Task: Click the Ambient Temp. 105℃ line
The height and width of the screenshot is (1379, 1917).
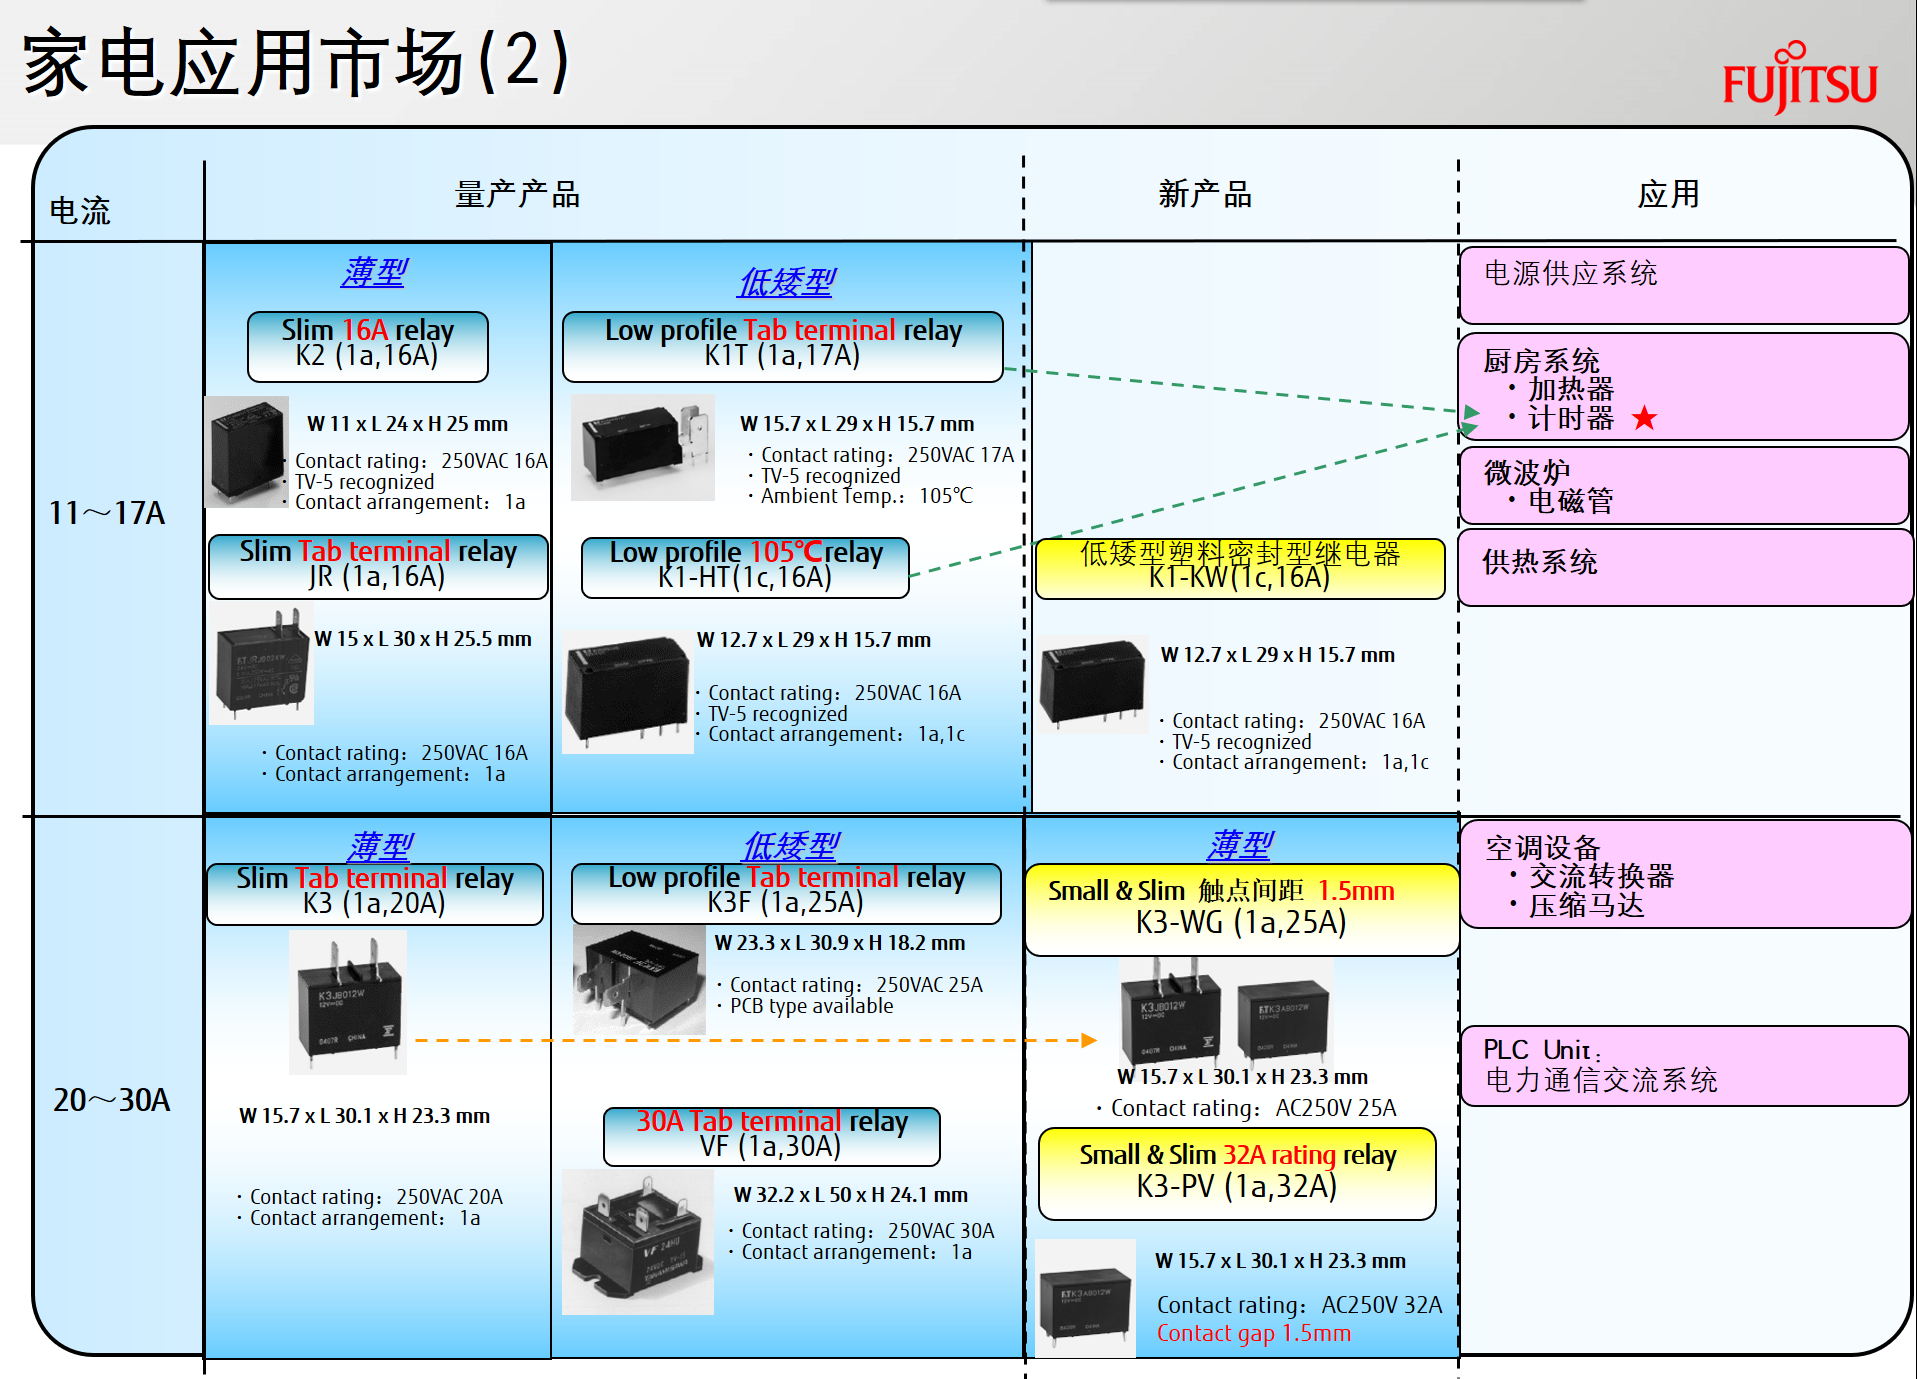Action: pos(861,496)
